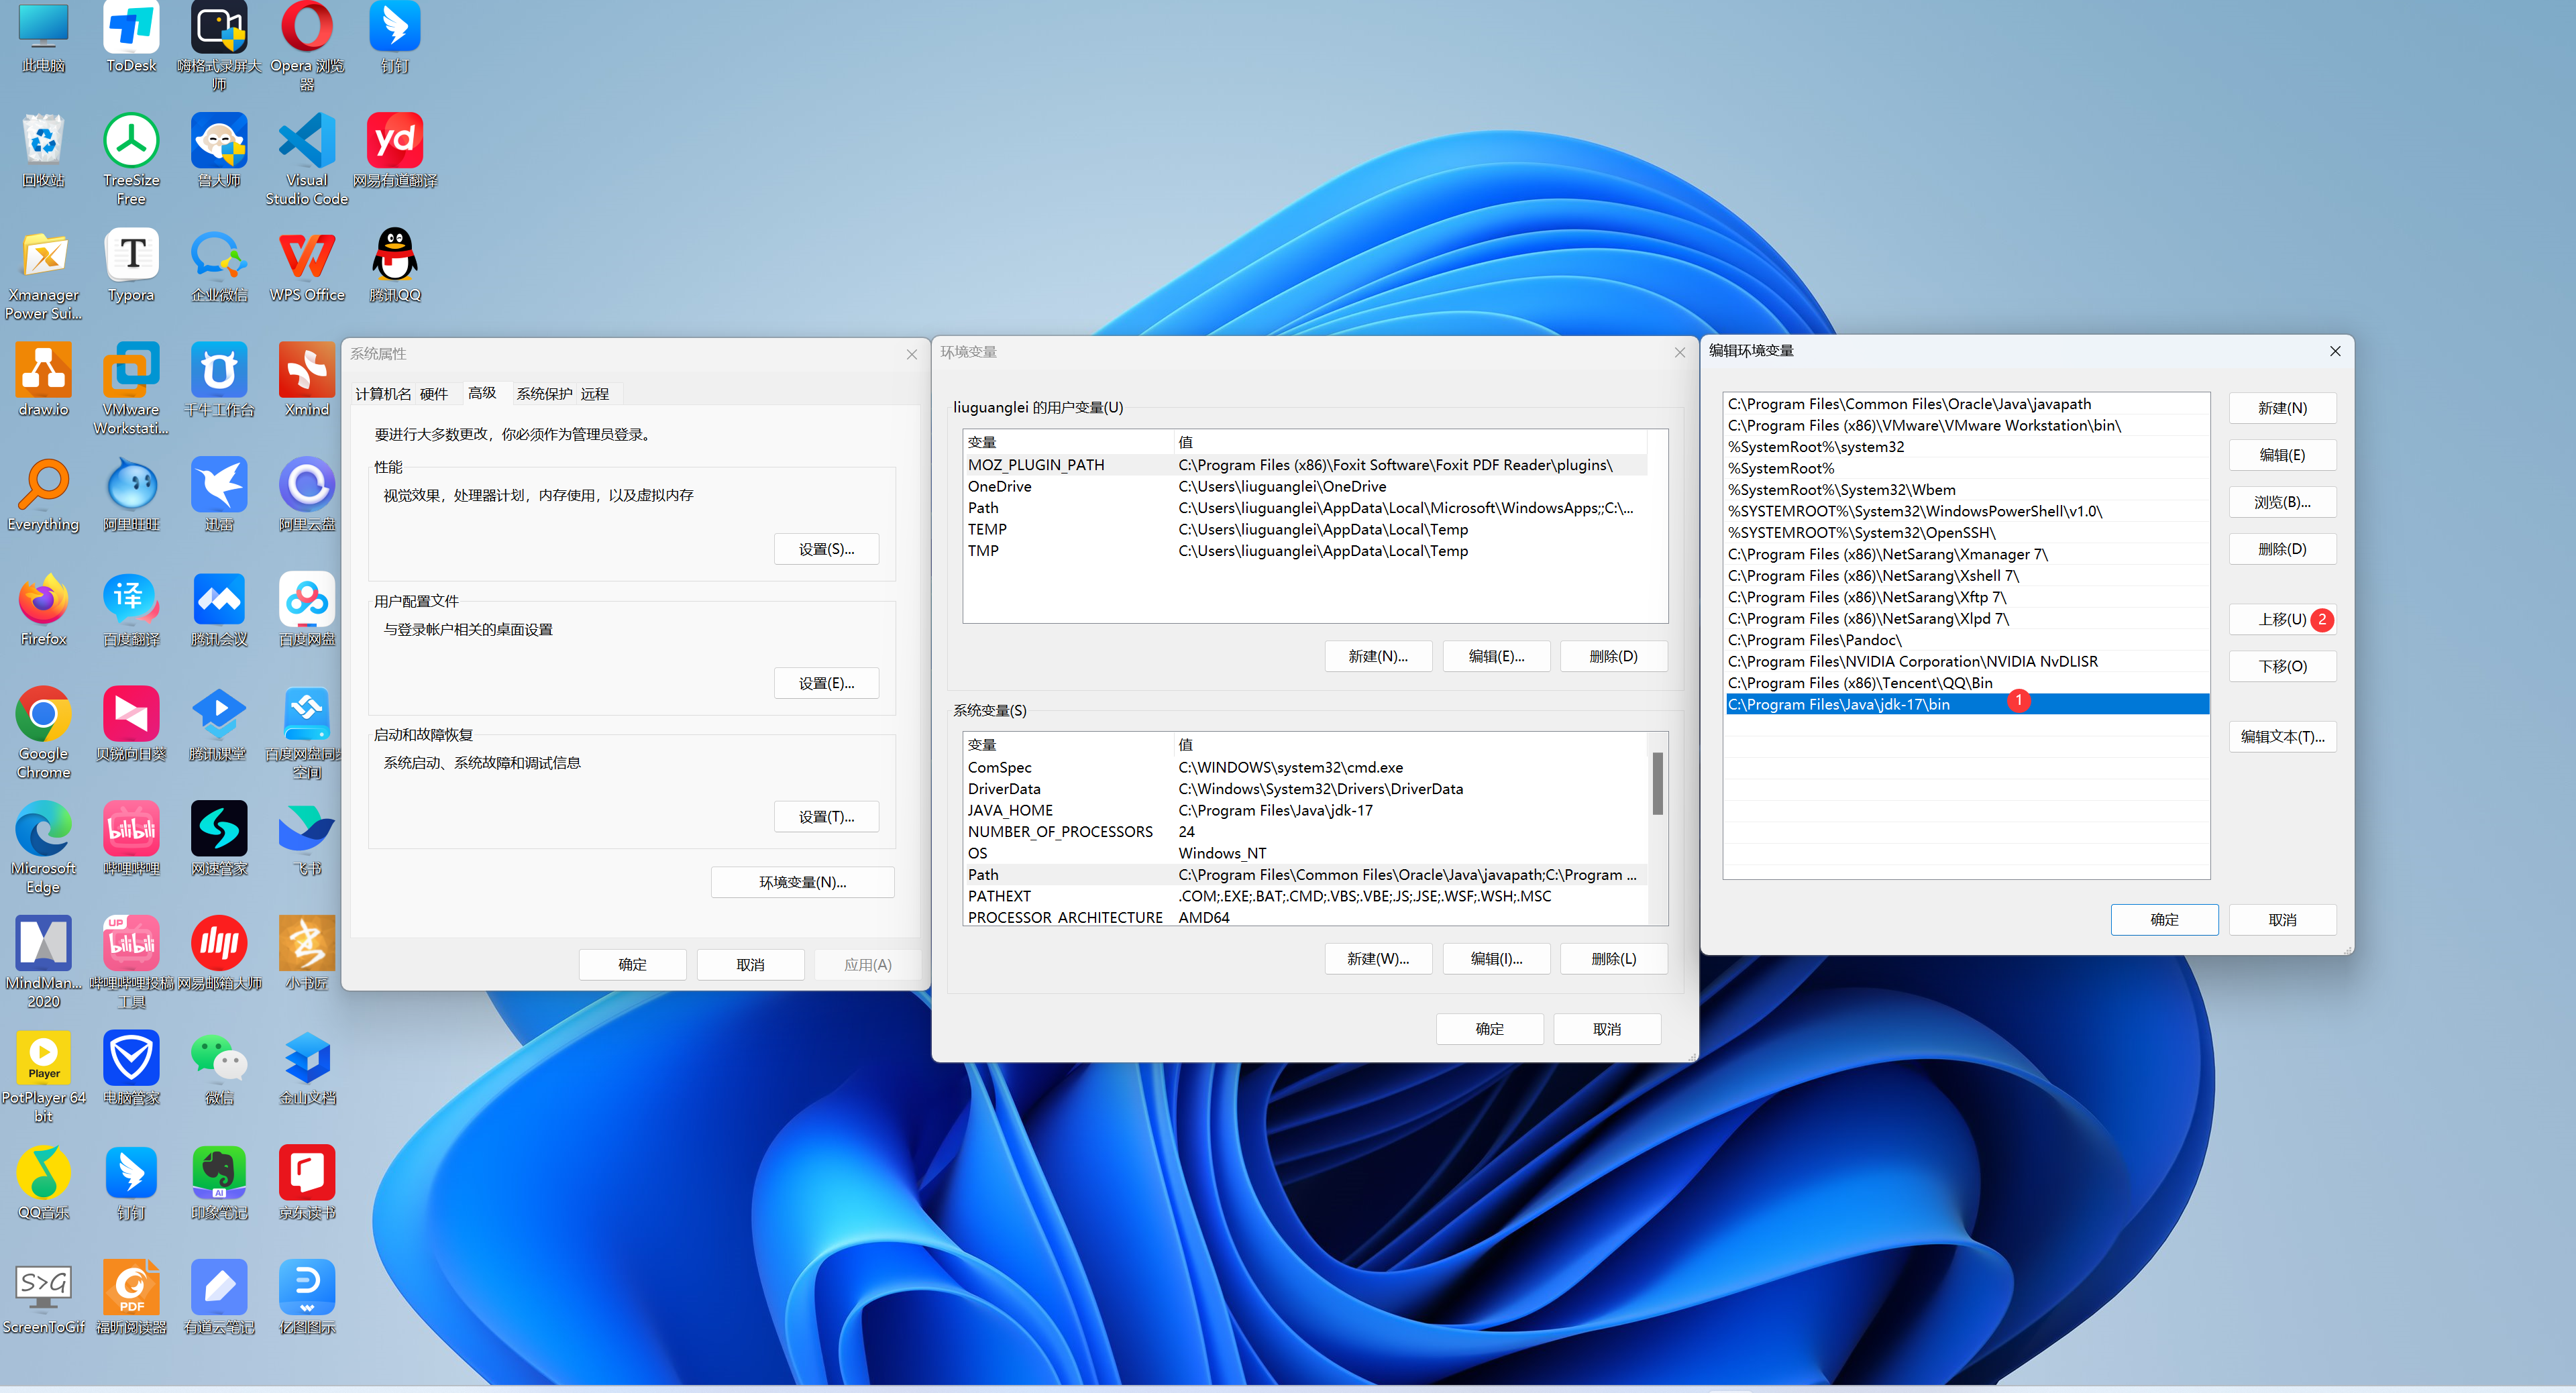
Task: Switch to 系统保护 tab
Action: (544, 394)
